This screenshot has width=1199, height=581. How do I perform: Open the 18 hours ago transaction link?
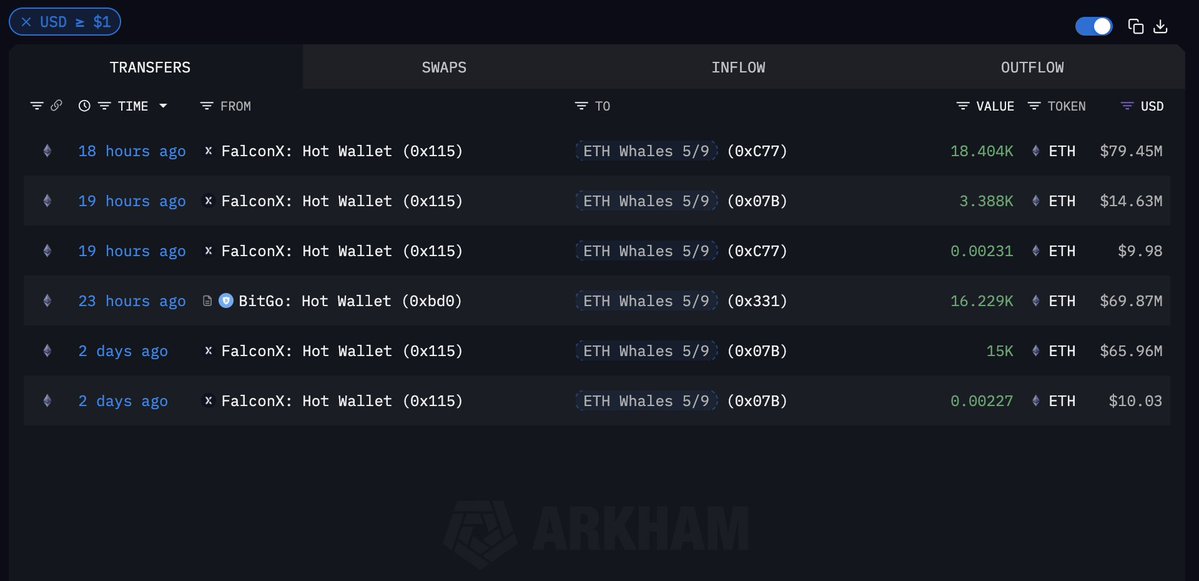[x=132, y=151]
